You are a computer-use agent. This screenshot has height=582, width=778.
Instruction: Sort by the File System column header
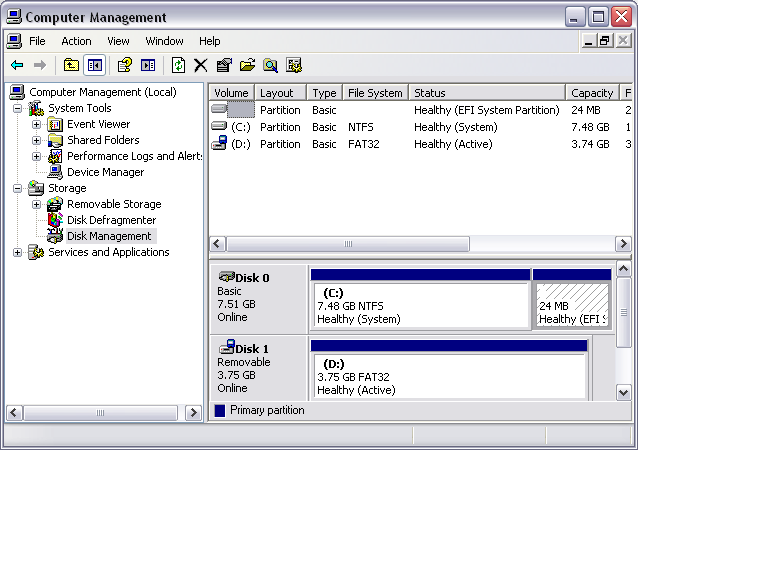click(376, 93)
